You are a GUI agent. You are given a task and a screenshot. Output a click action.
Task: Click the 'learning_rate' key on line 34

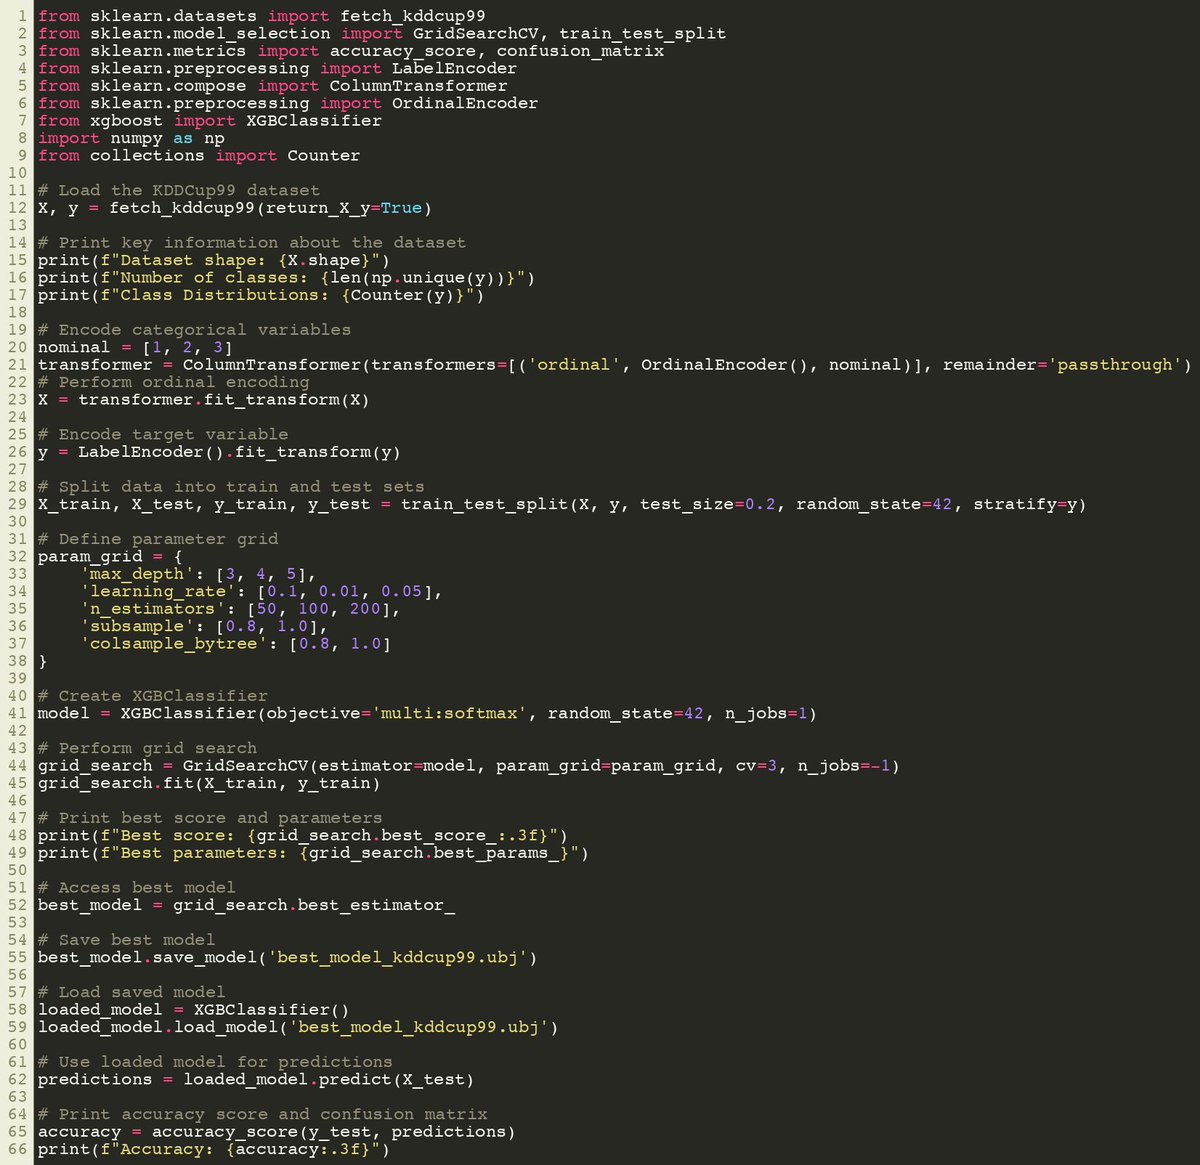click(x=156, y=590)
